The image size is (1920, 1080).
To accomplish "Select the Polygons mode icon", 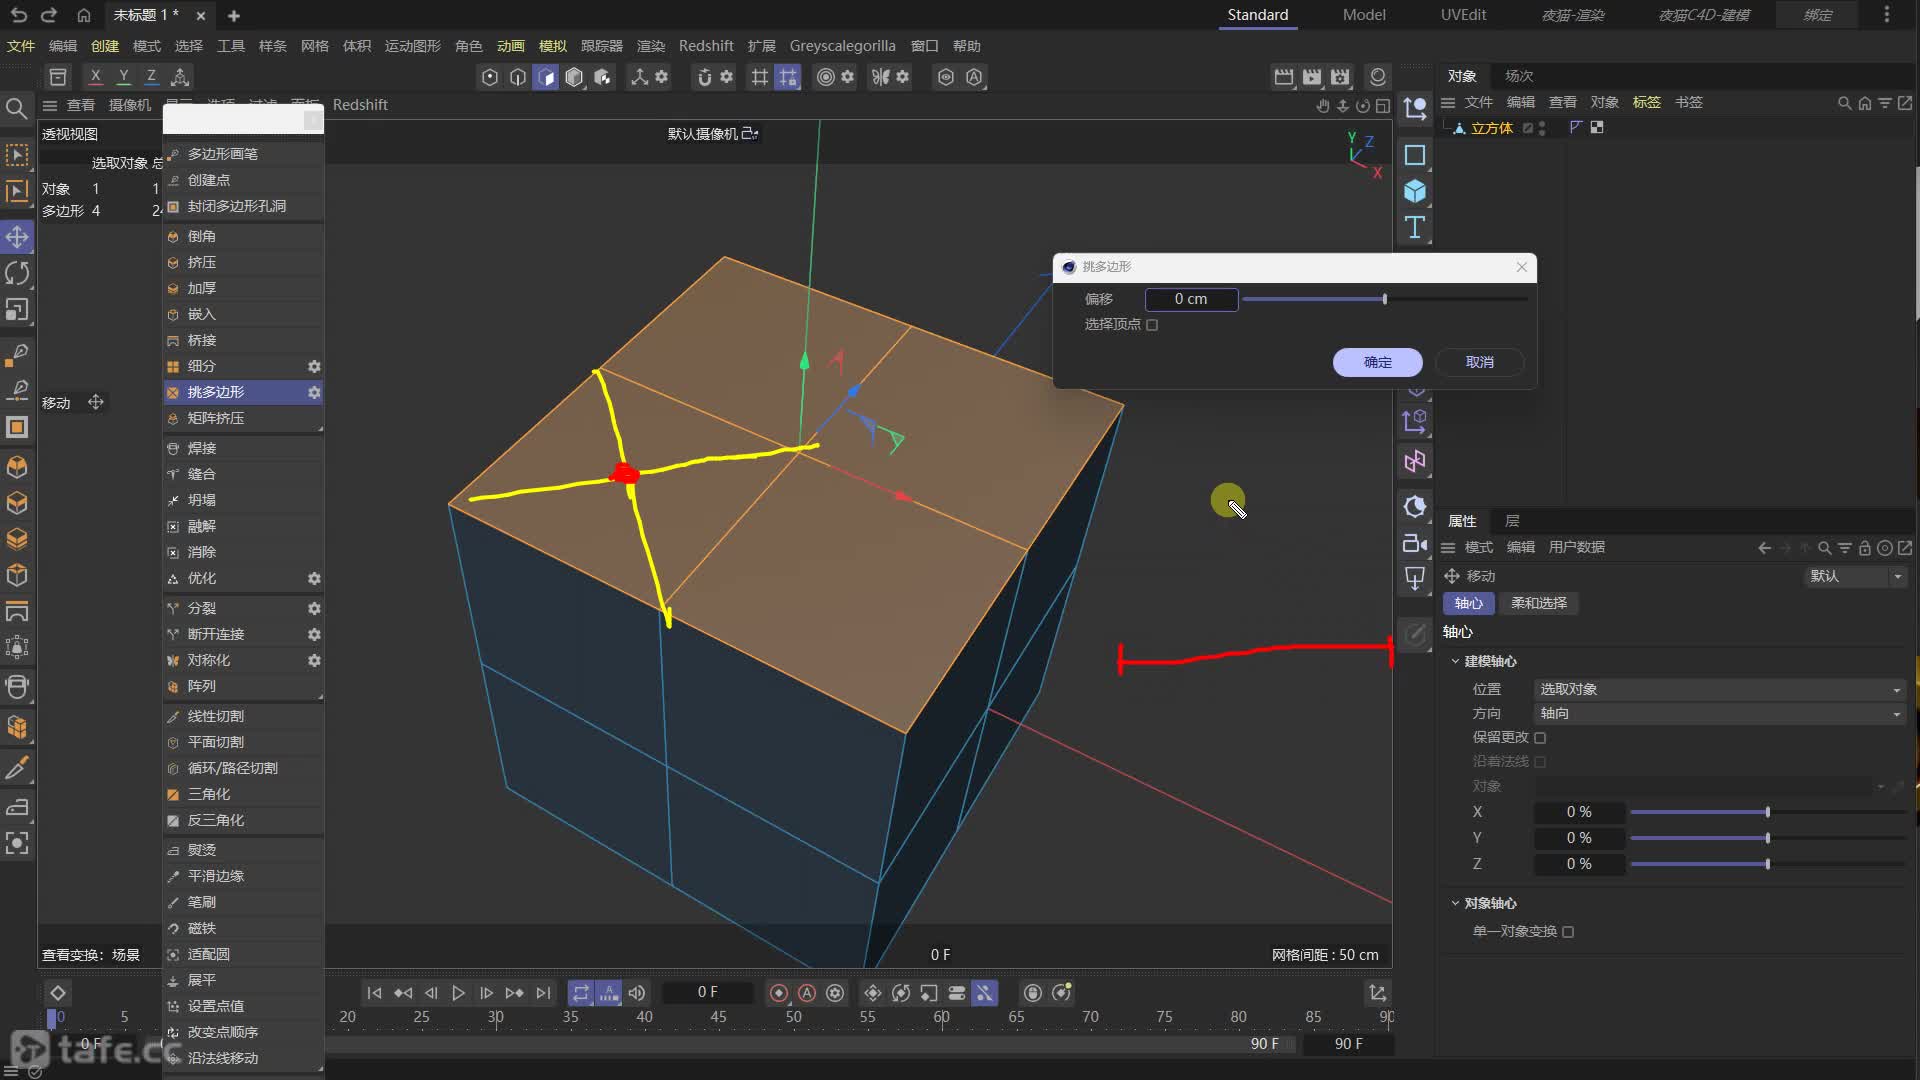I will click(546, 77).
